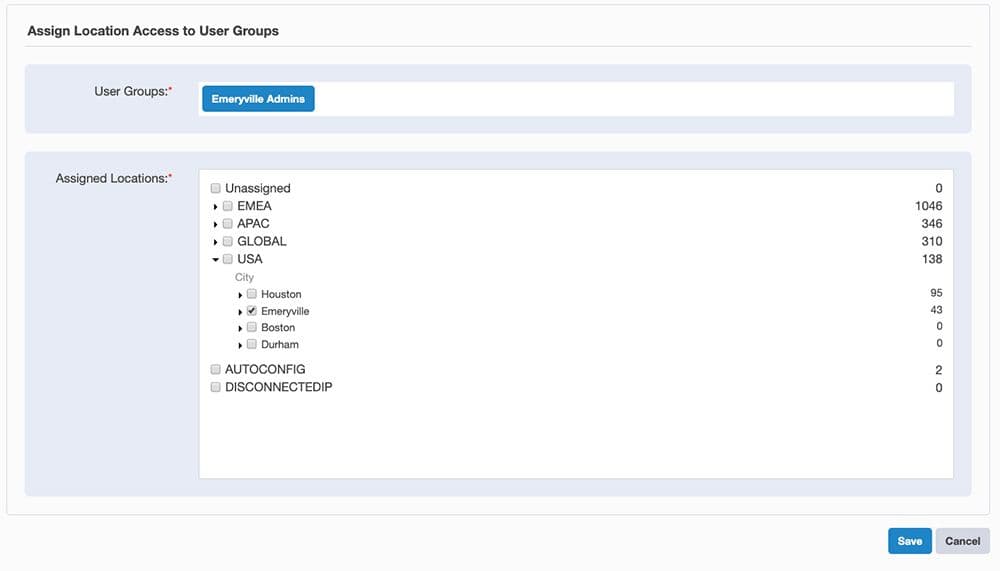Viewport: 1000px width, 571px height.
Task: Expand the Durham tree node
Action: tap(240, 345)
